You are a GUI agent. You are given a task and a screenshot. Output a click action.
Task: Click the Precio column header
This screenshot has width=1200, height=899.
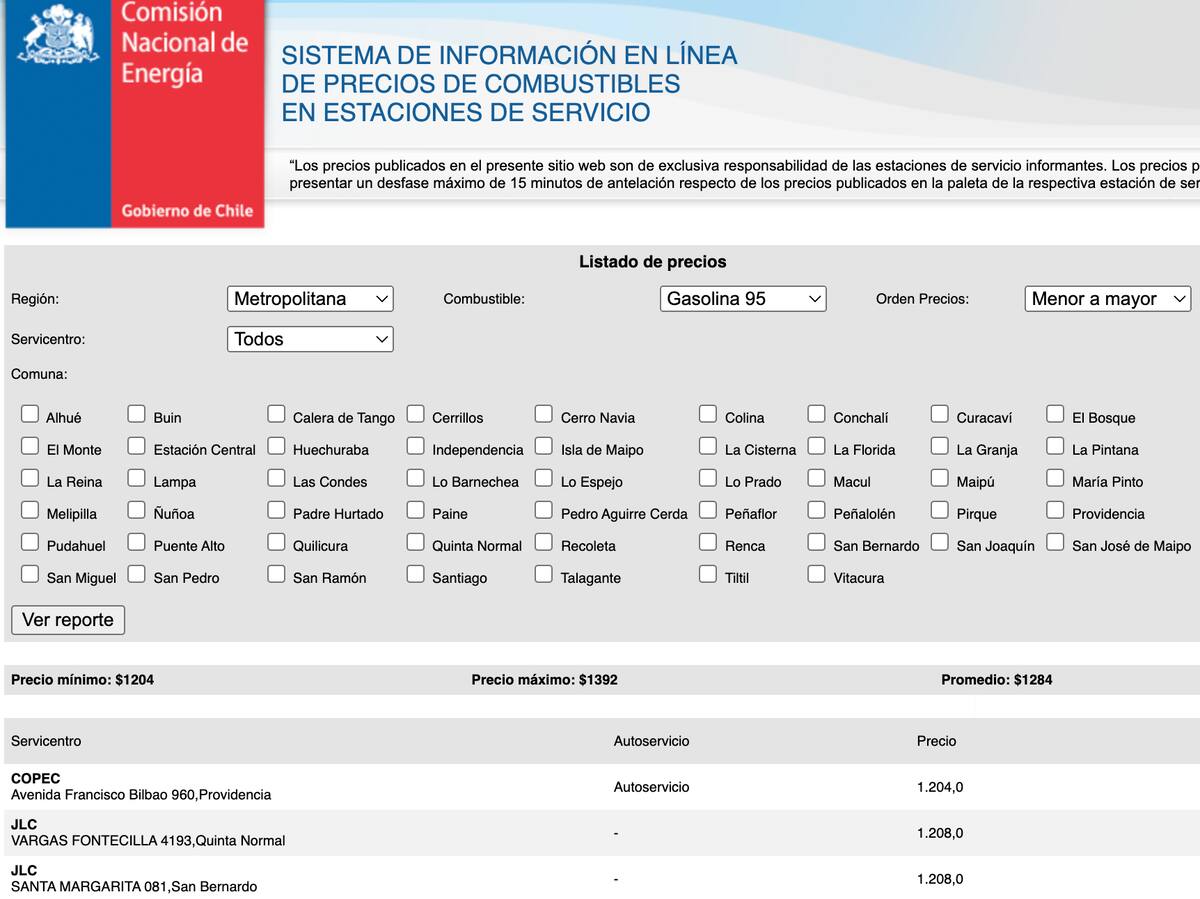tap(934, 741)
